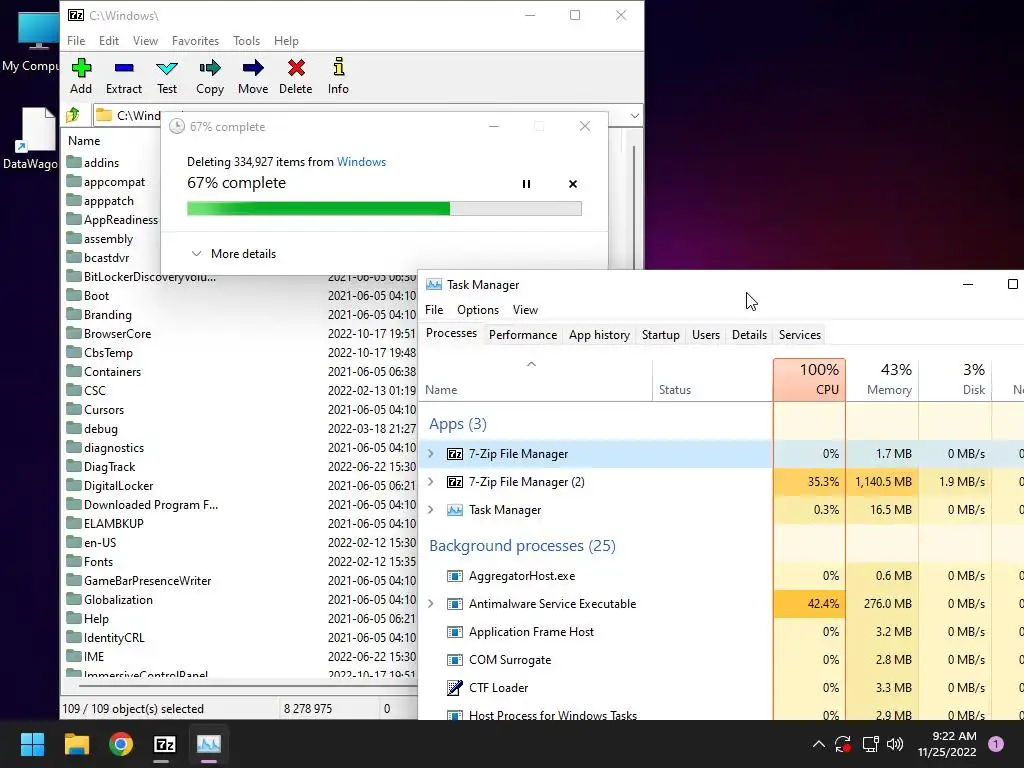Pause the deletion with the pause icon
Screen dimensions: 1024x768
pyautogui.click(x=526, y=184)
